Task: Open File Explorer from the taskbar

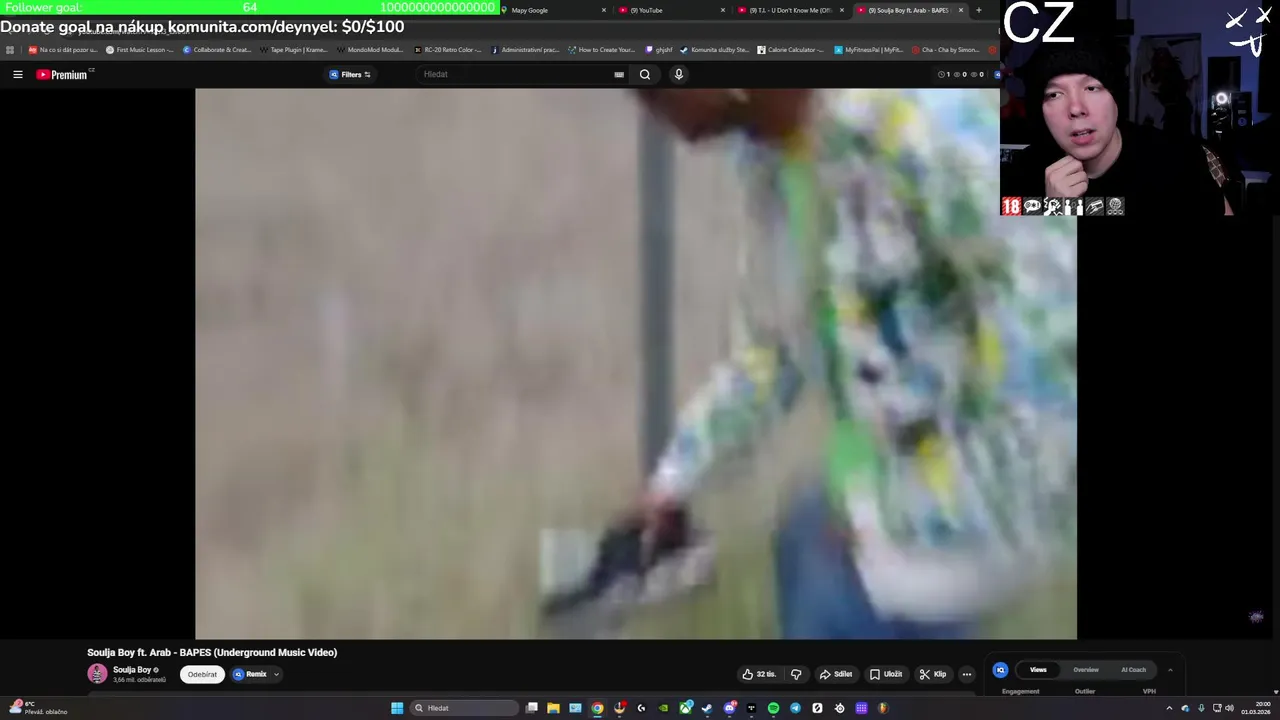Action: click(553, 708)
